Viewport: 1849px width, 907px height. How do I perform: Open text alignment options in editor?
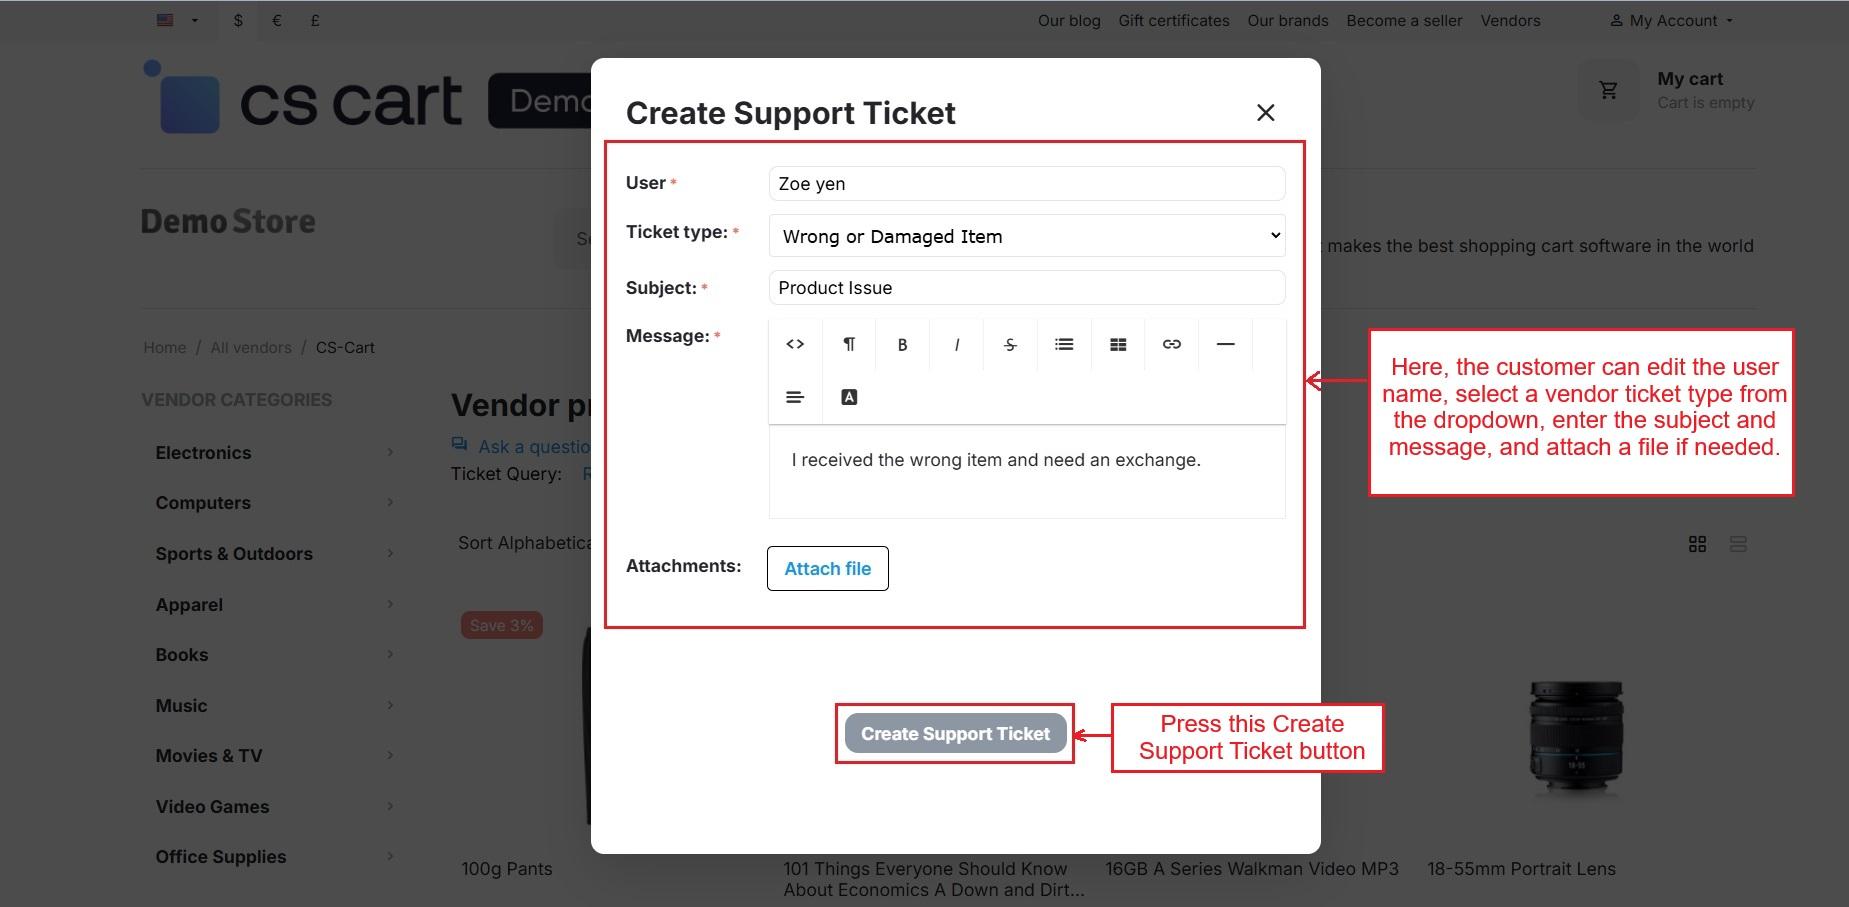[795, 397]
